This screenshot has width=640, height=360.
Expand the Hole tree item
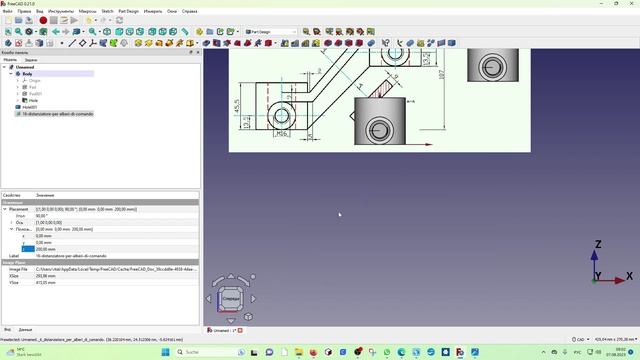pos(18,100)
